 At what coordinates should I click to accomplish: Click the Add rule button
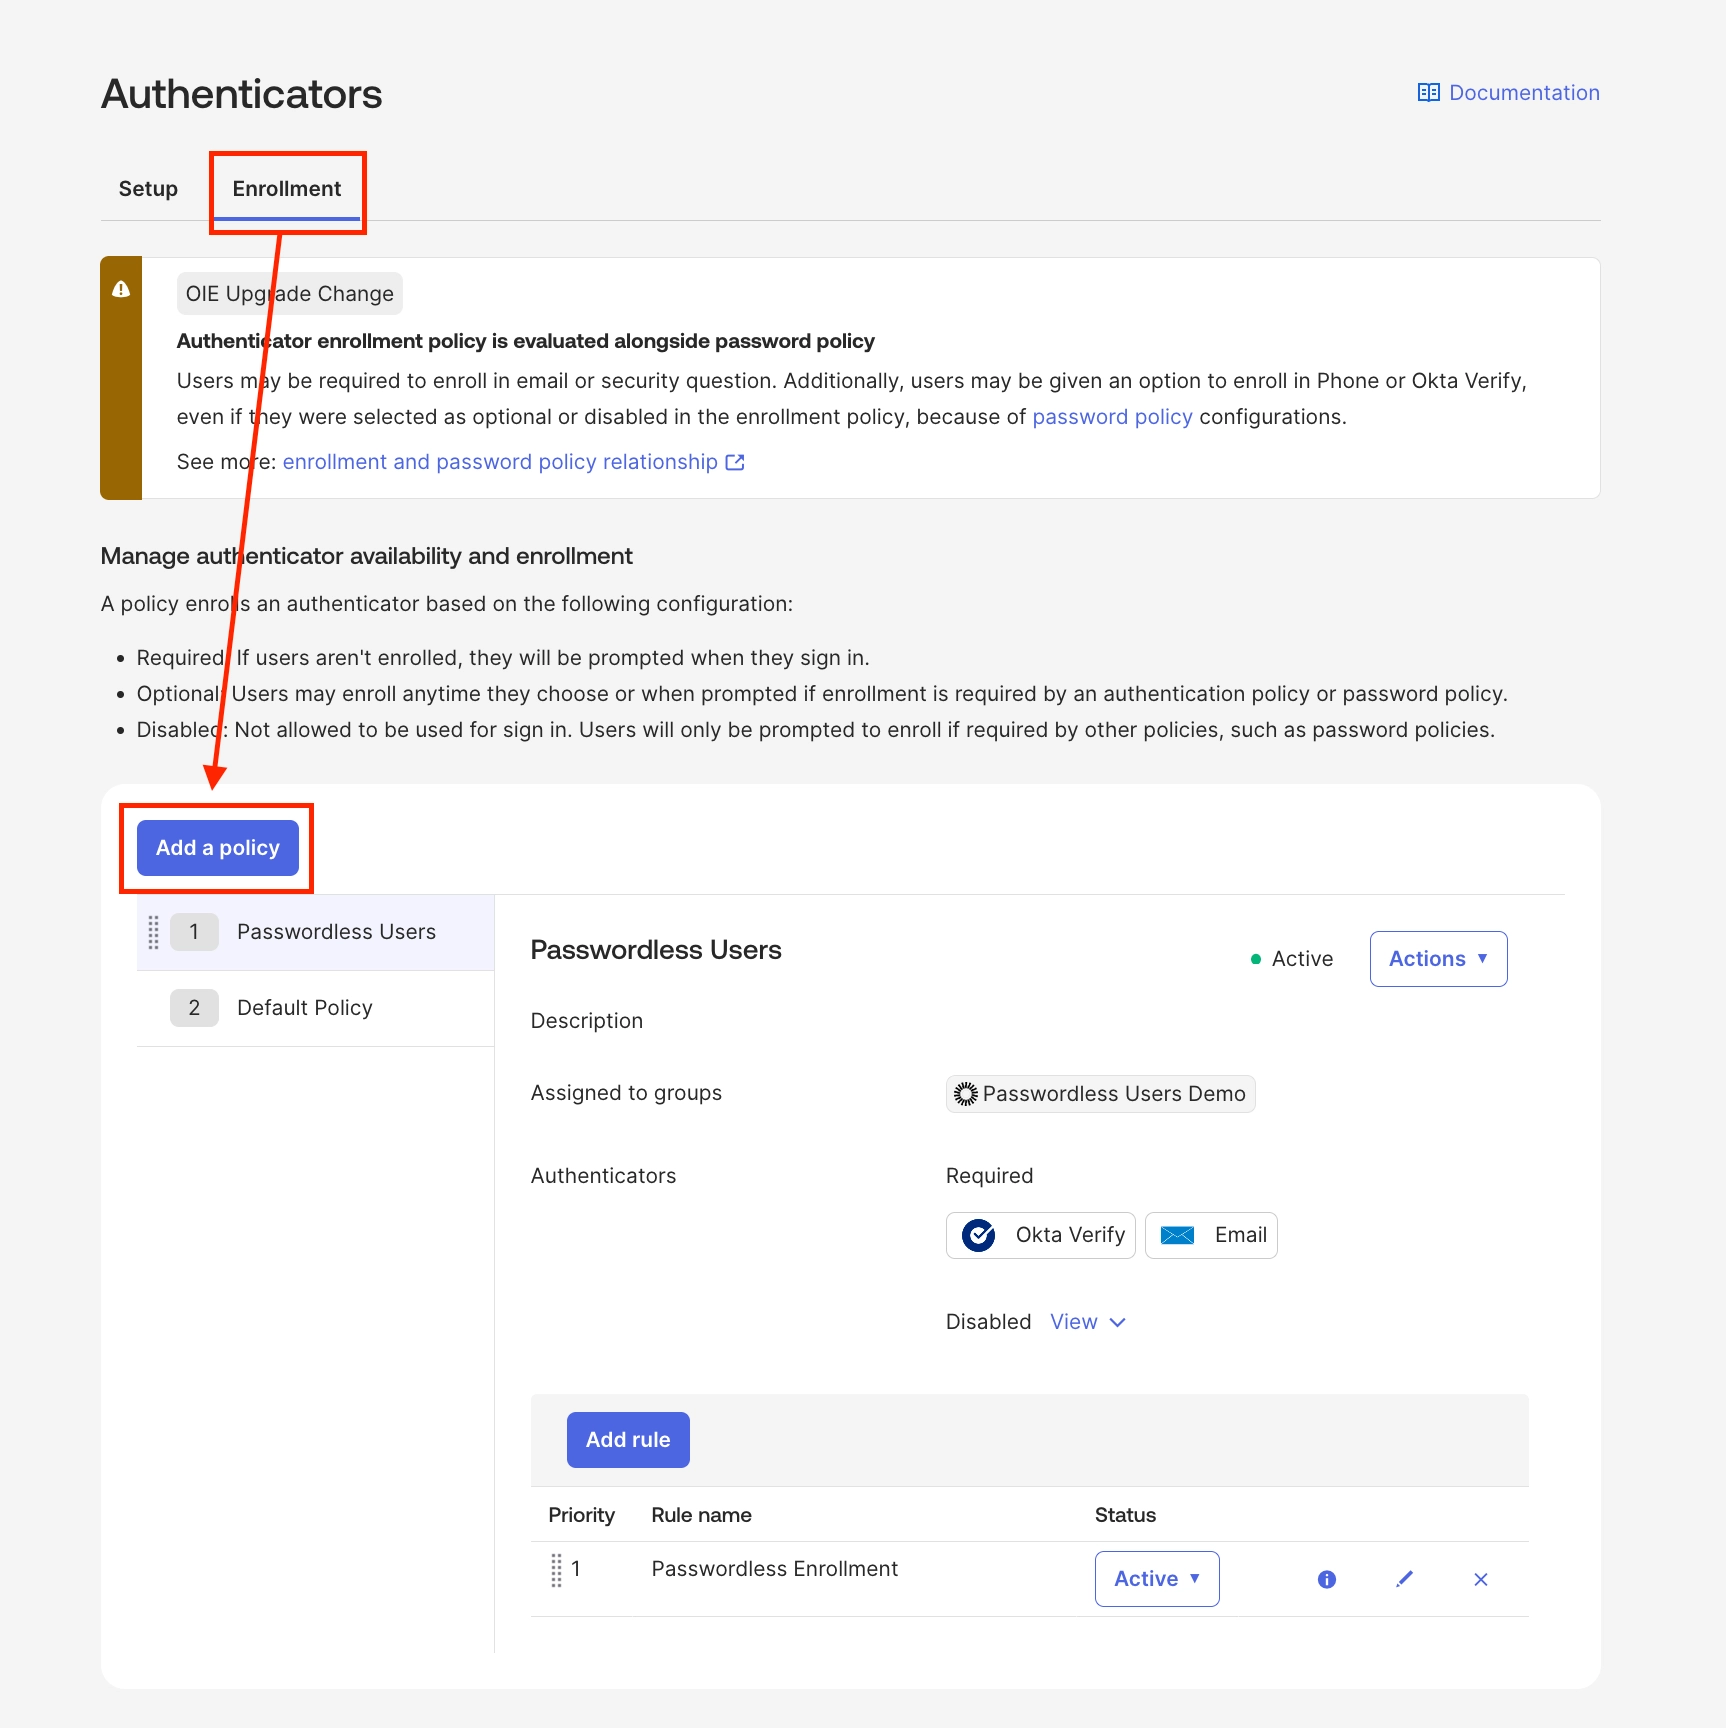628,1440
